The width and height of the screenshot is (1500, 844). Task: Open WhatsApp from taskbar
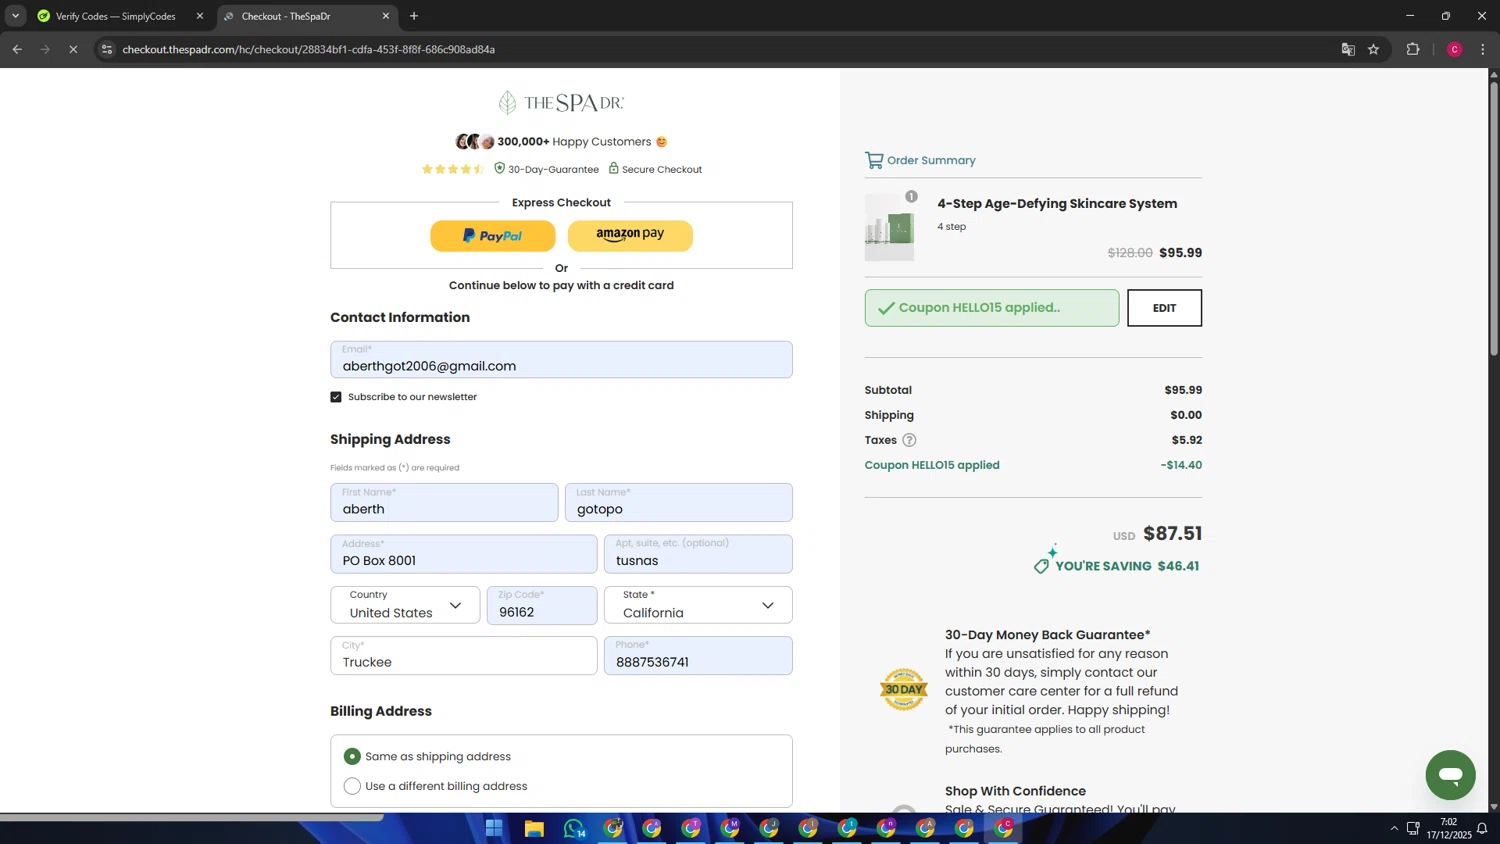pyautogui.click(x=574, y=828)
